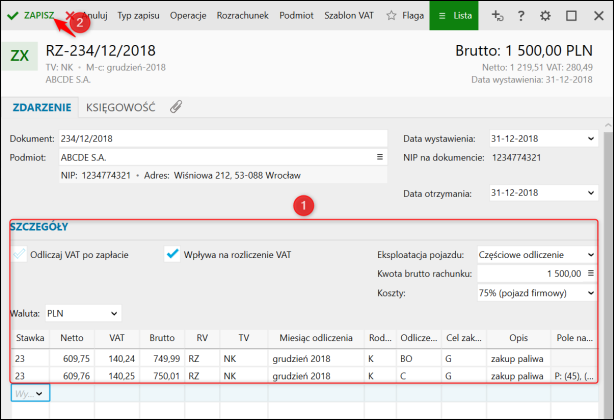Select Odliczenie cell BO
Image resolution: width=614 pixels, height=420 pixels.
coord(419,359)
